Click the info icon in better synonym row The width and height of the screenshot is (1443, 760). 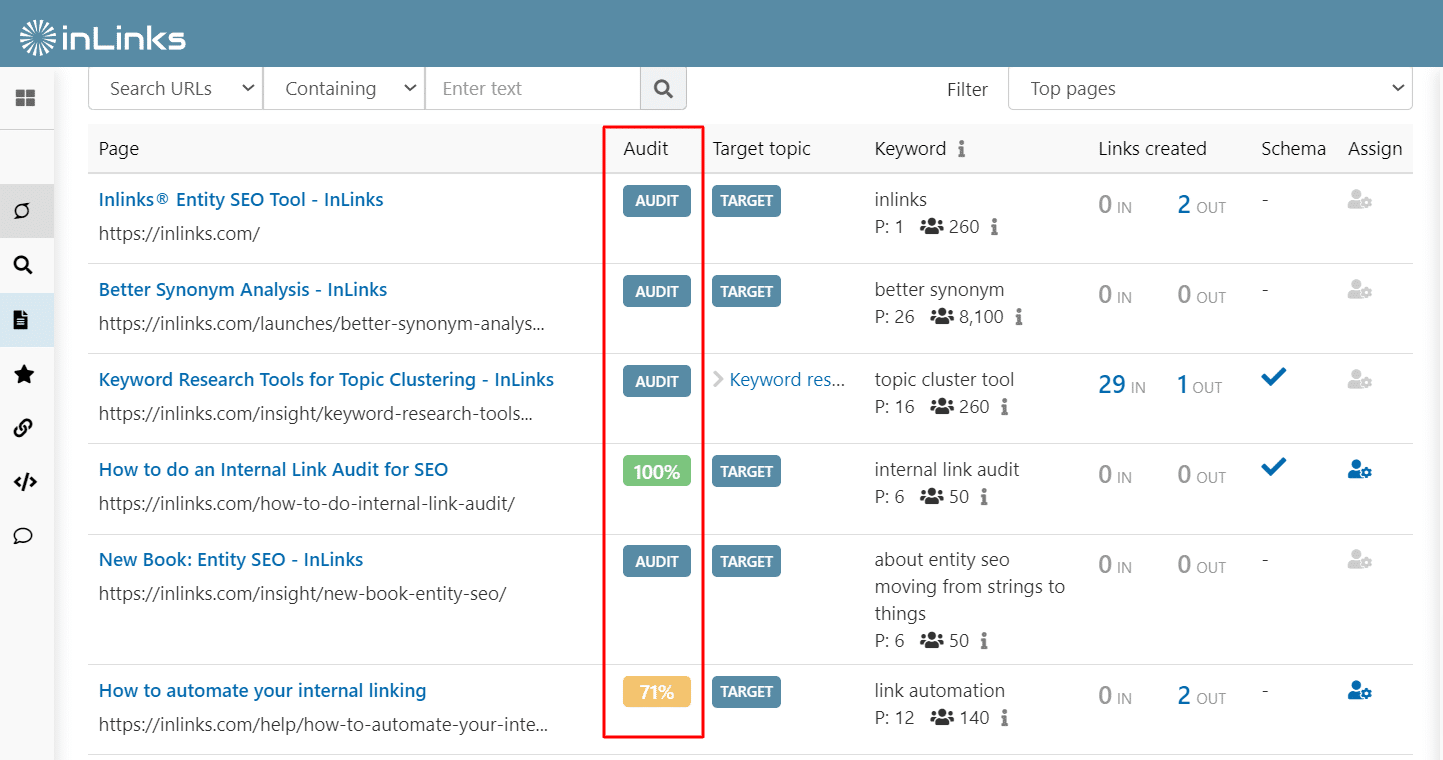point(1019,317)
